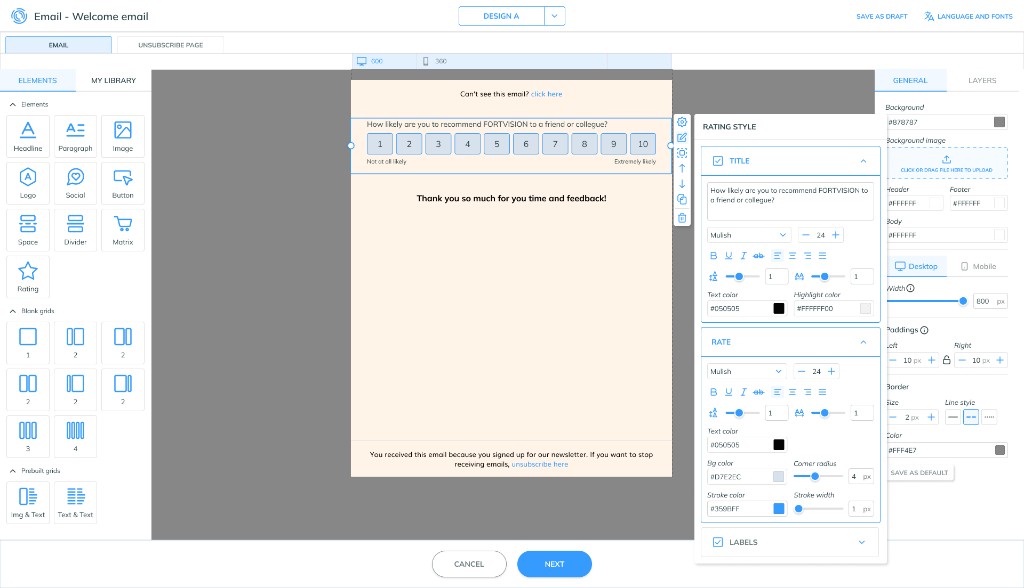Open the DESIGN A dropdown arrow
The height and width of the screenshot is (588, 1024).
[554, 16]
